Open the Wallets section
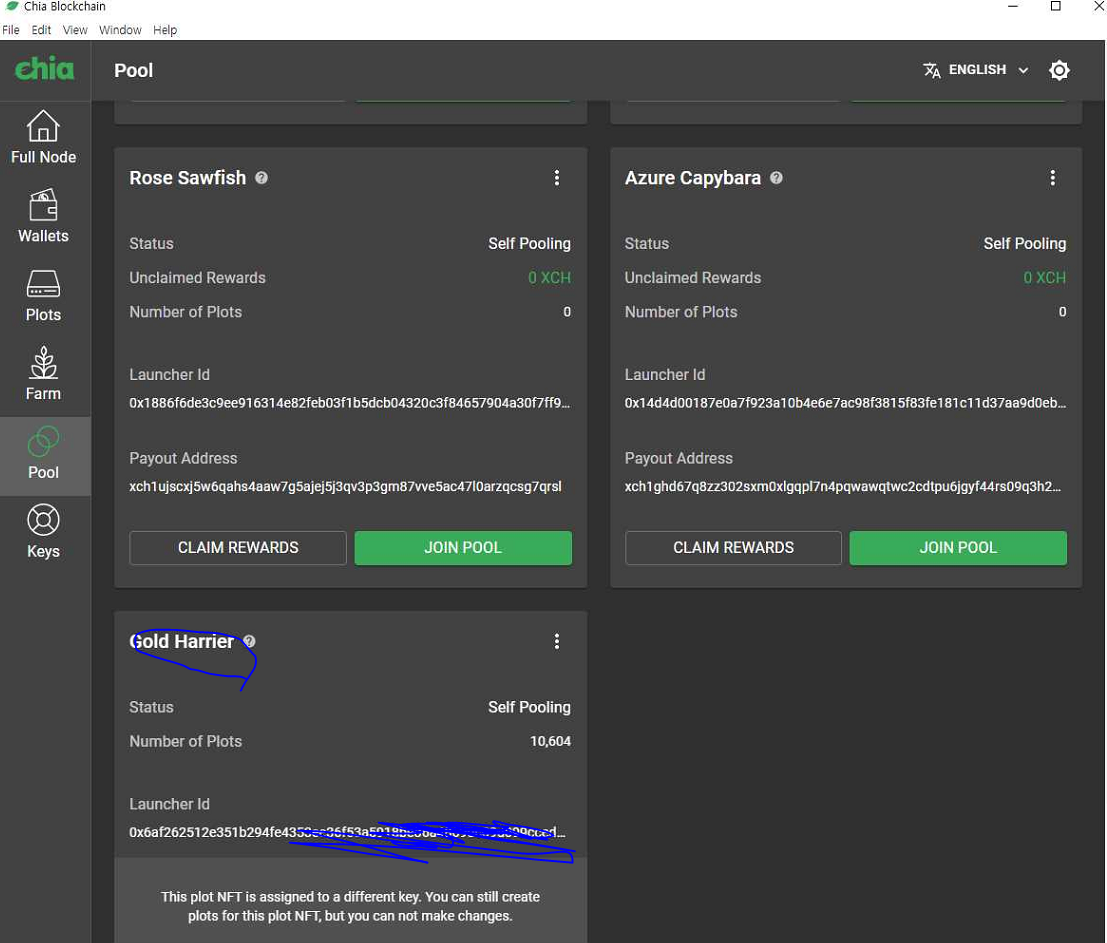 pos(43,217)
